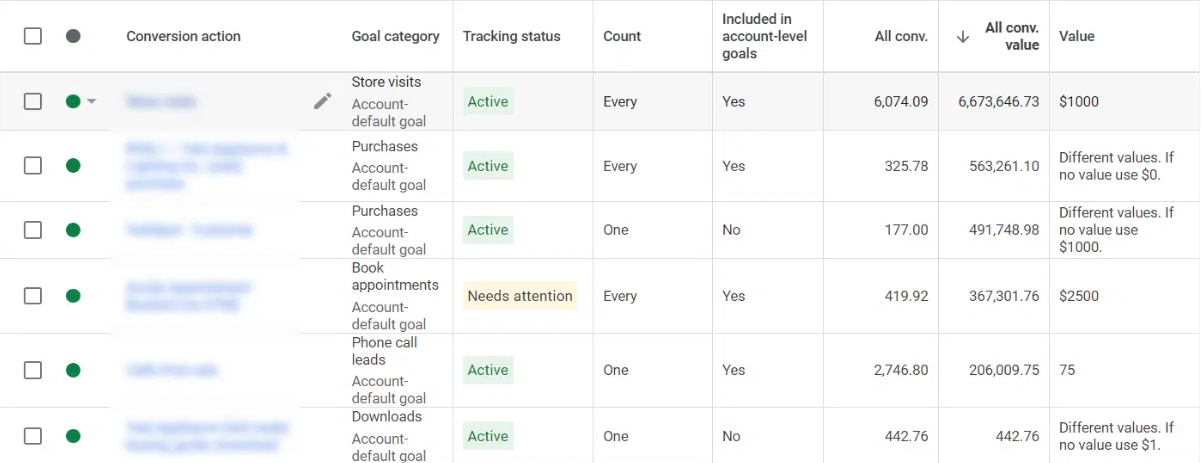Check the box for the Store visits row
The image size is (1204, 463).
(33, 101)
